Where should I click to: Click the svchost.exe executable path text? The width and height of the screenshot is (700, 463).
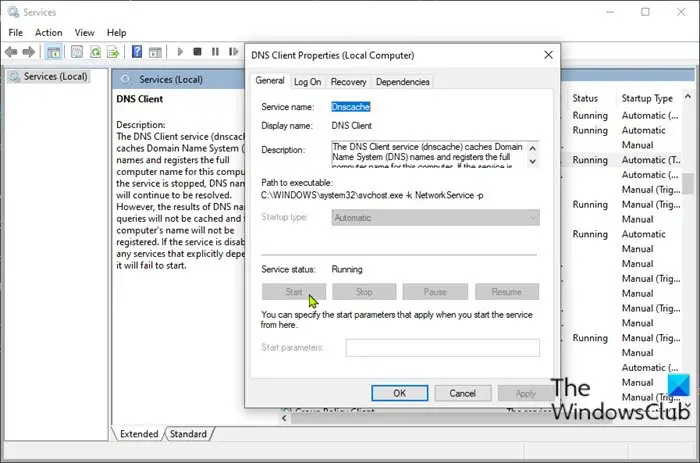tap(372, 195)
